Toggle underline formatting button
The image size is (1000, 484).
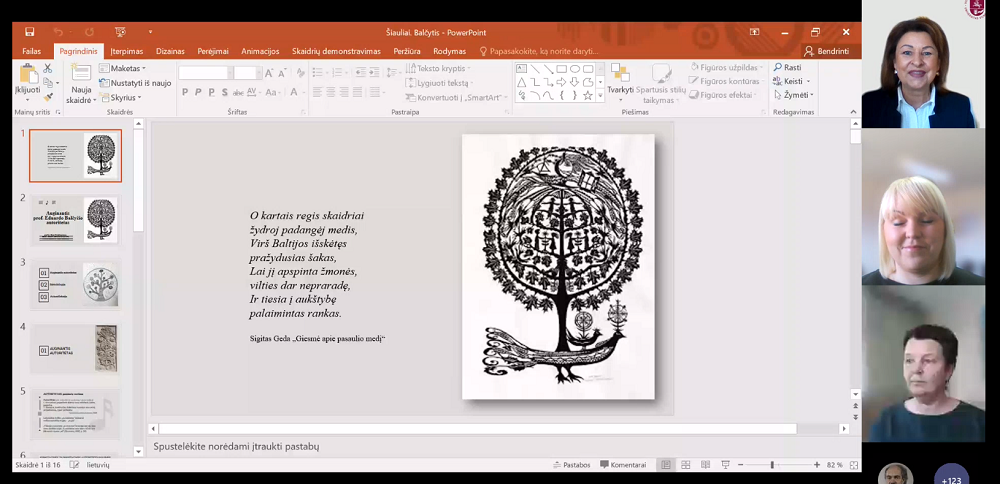(211, 92)
